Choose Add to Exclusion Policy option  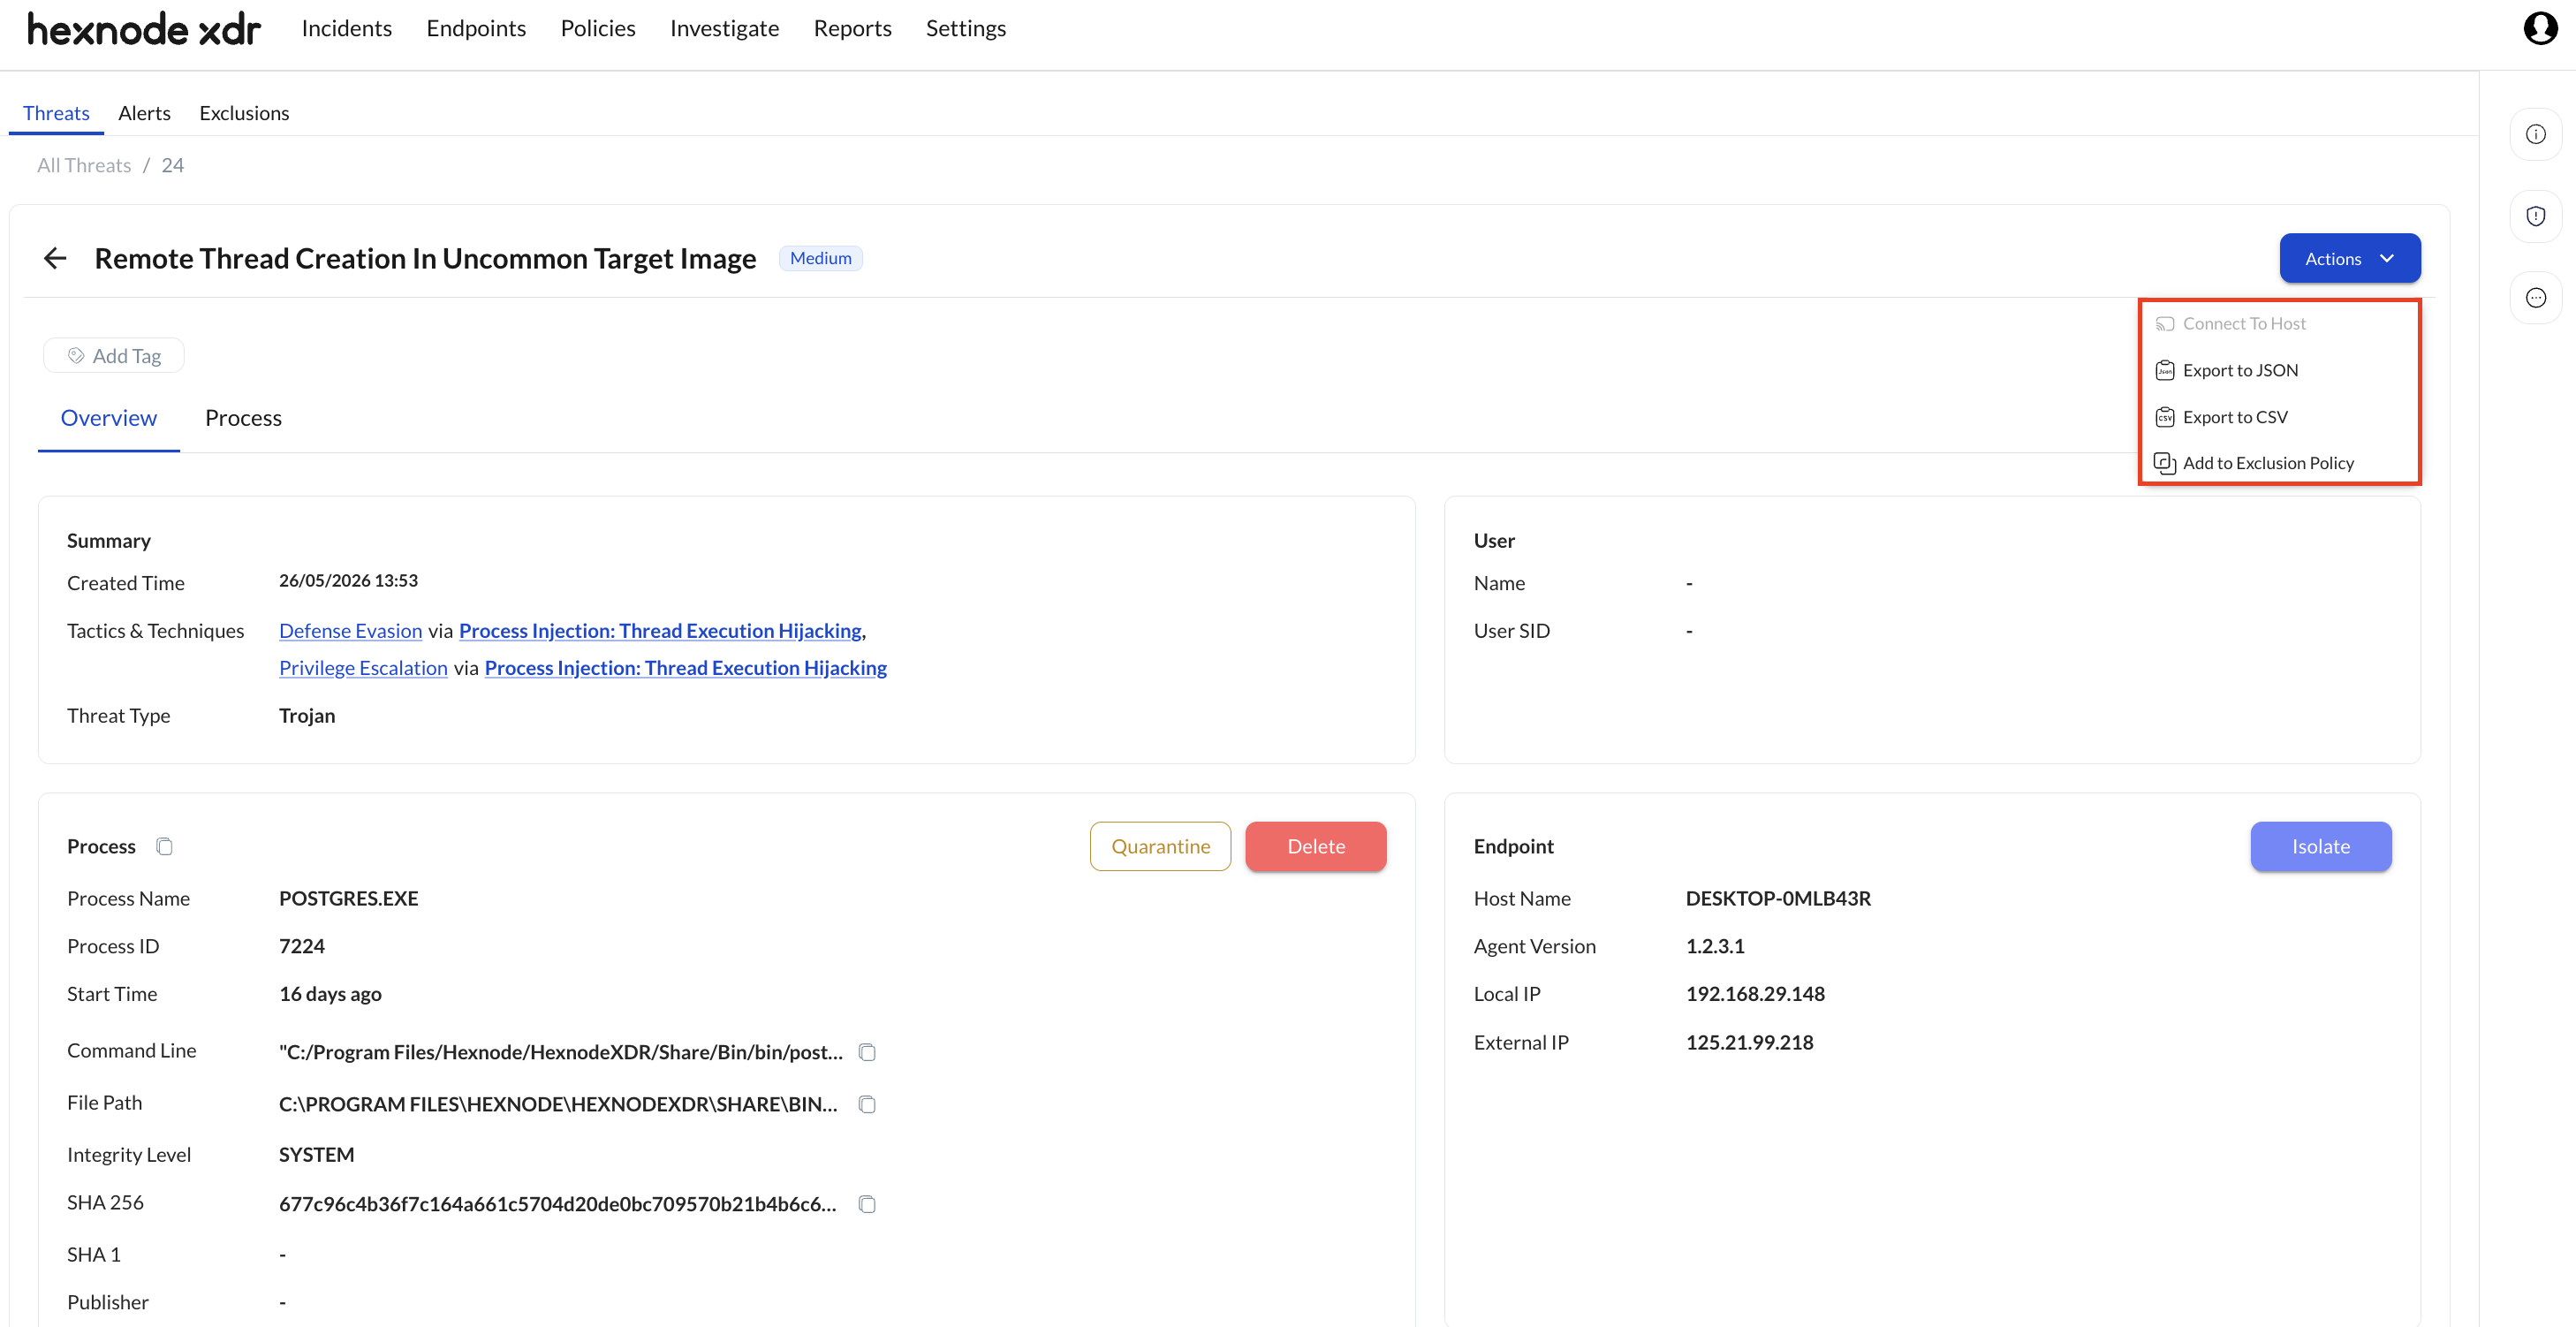pyautogui.click(x=2279, y=463)
